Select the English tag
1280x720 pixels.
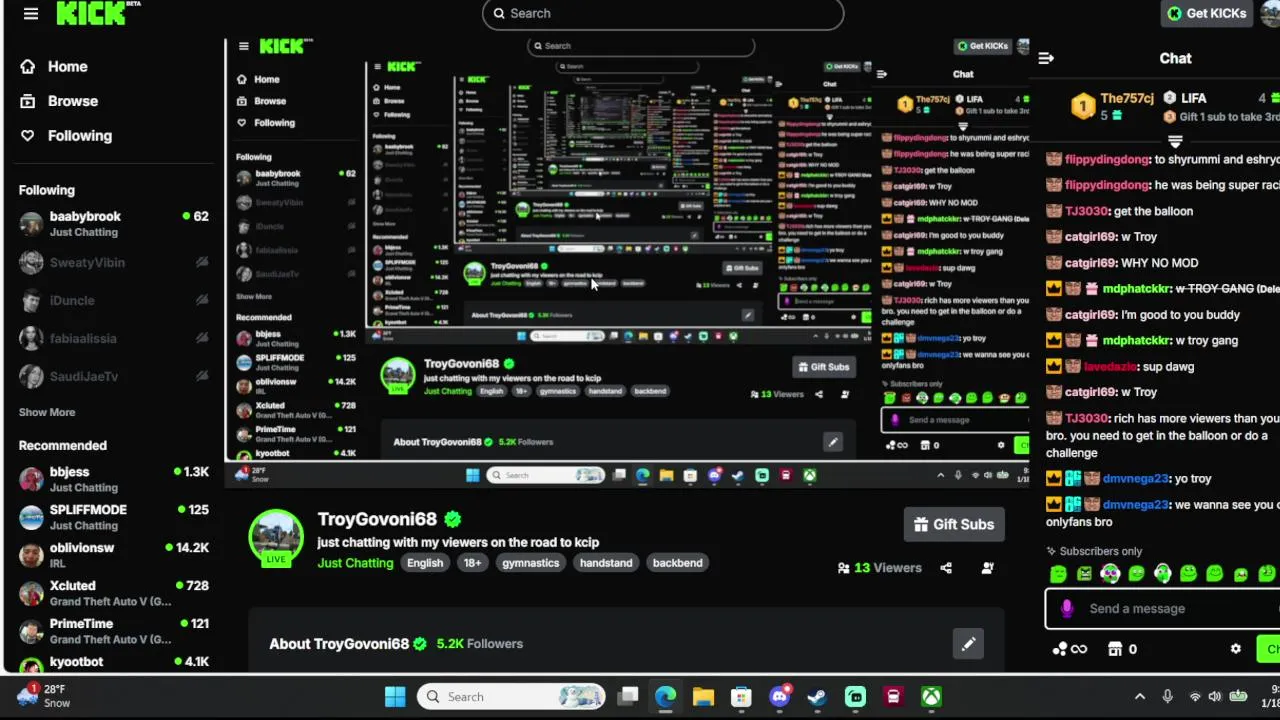[x=425, y=563]
